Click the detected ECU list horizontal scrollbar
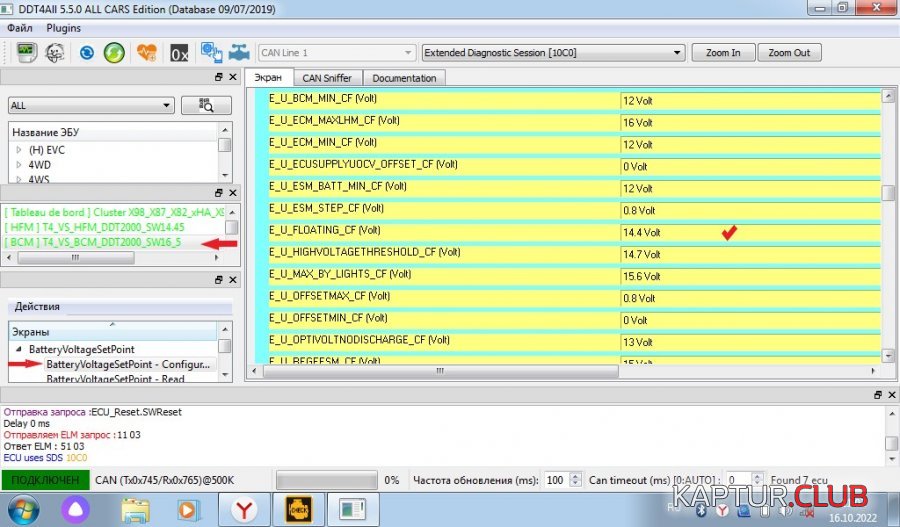The width and height of the screenshot is (900, 527). pos(76,258)
